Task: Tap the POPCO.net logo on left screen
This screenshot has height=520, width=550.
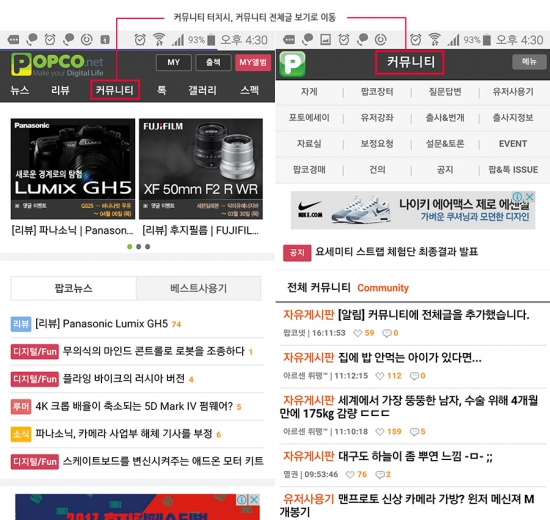Action: [x=57, y=65]
